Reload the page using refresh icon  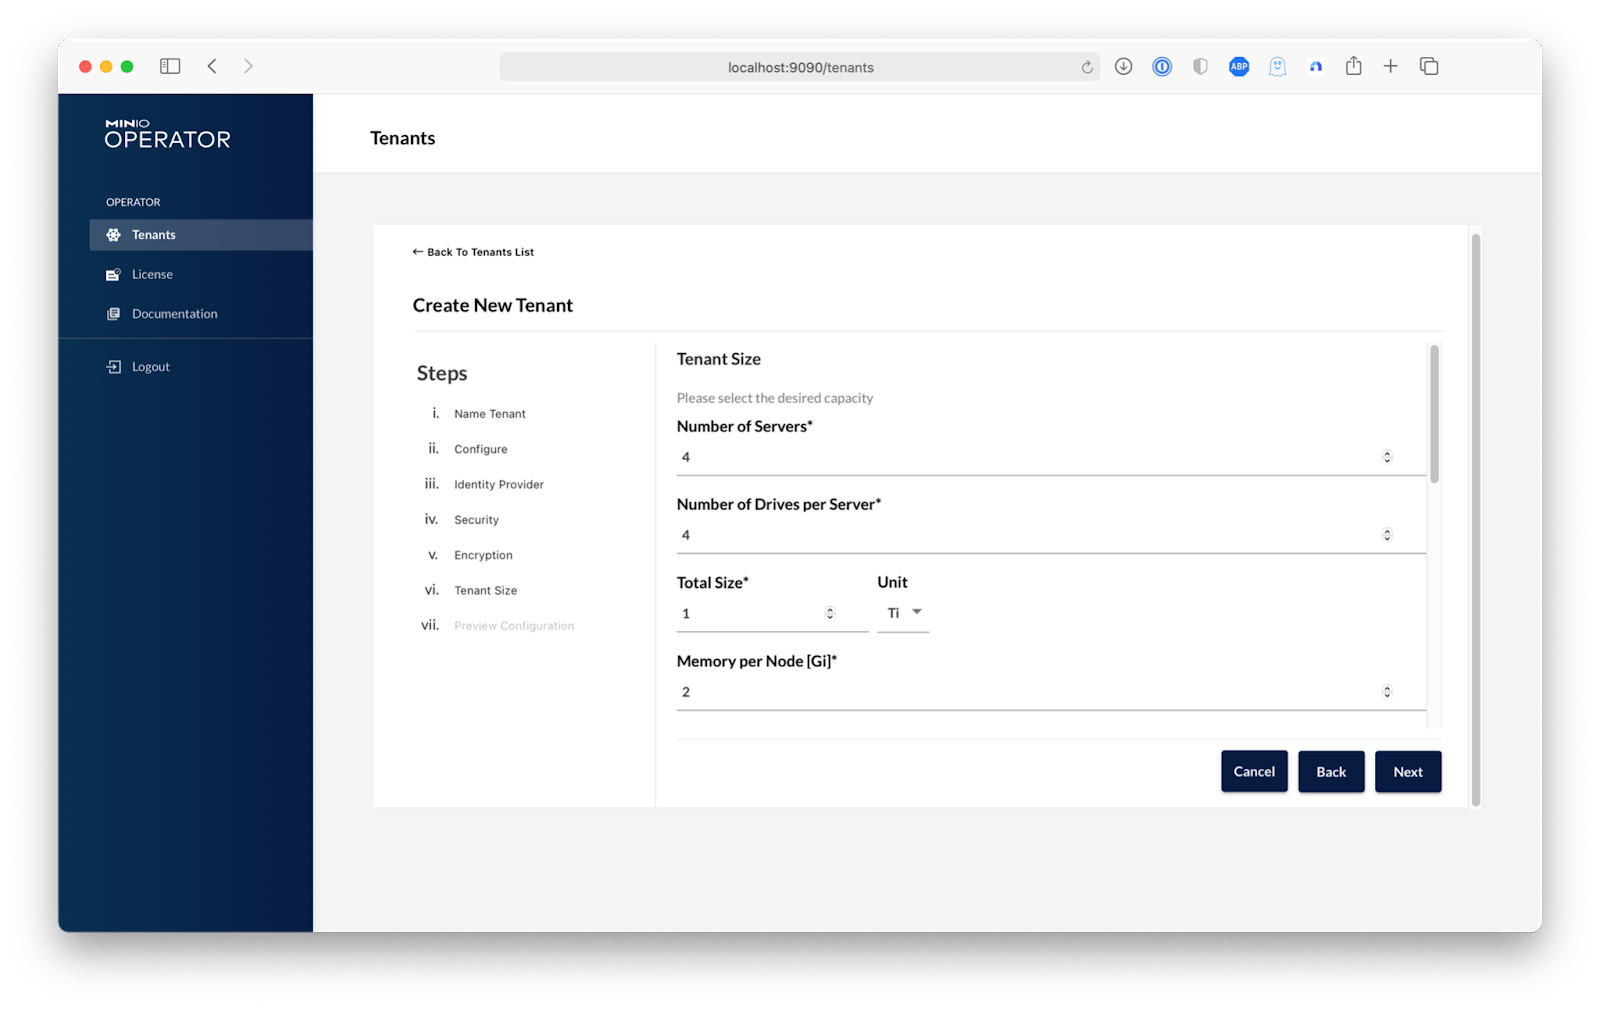pos(1087,67)
